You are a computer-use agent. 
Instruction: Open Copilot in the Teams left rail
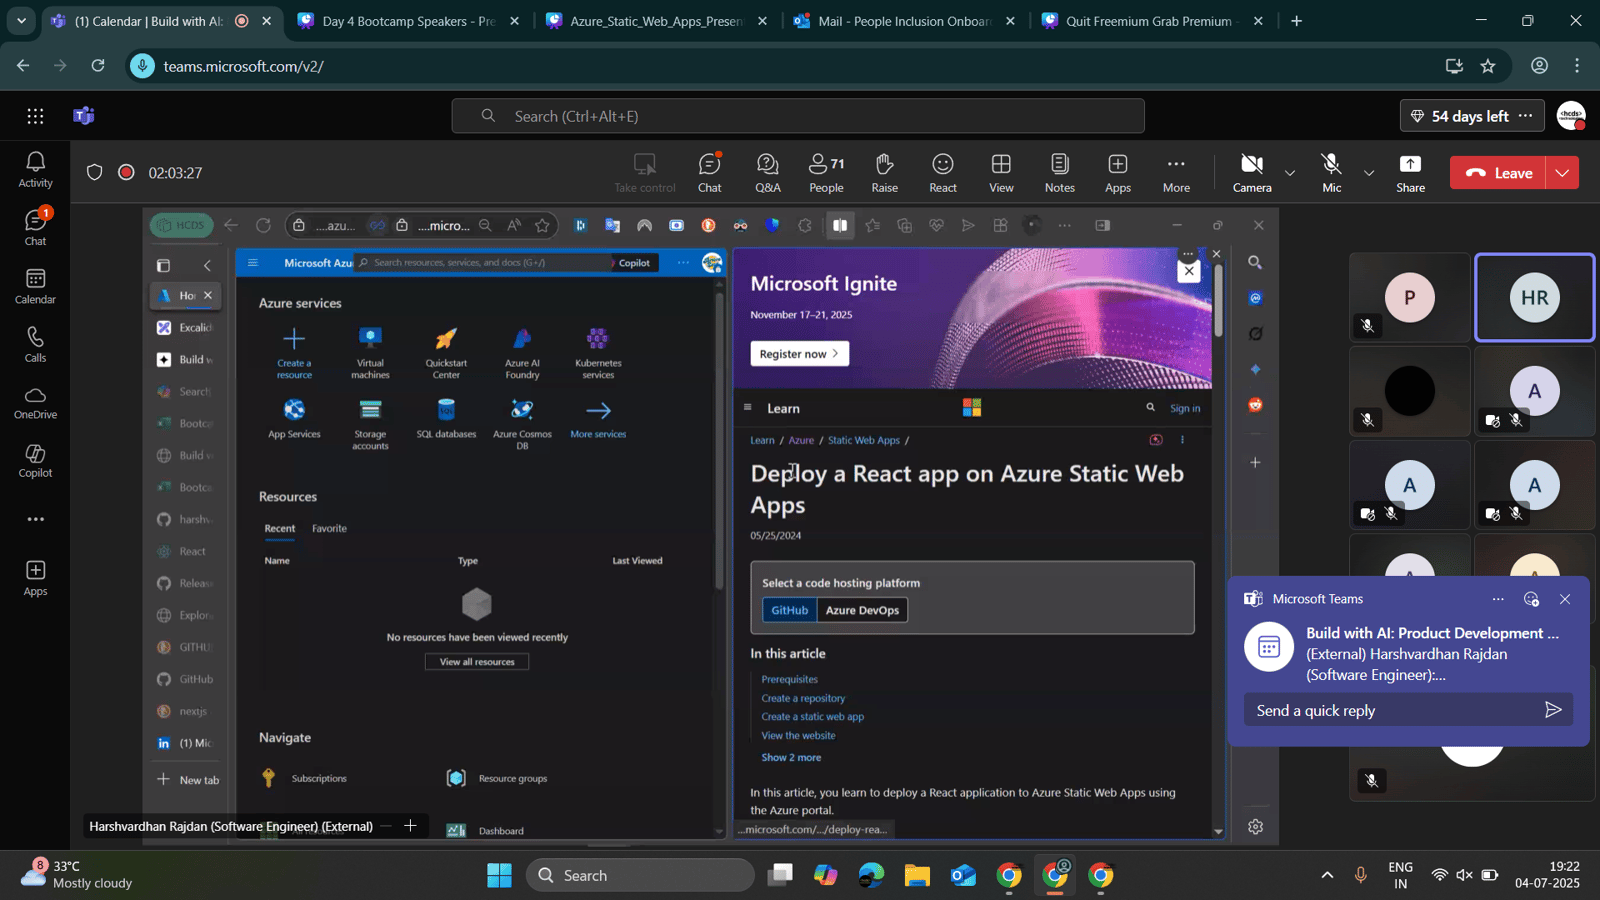[35, 461]
